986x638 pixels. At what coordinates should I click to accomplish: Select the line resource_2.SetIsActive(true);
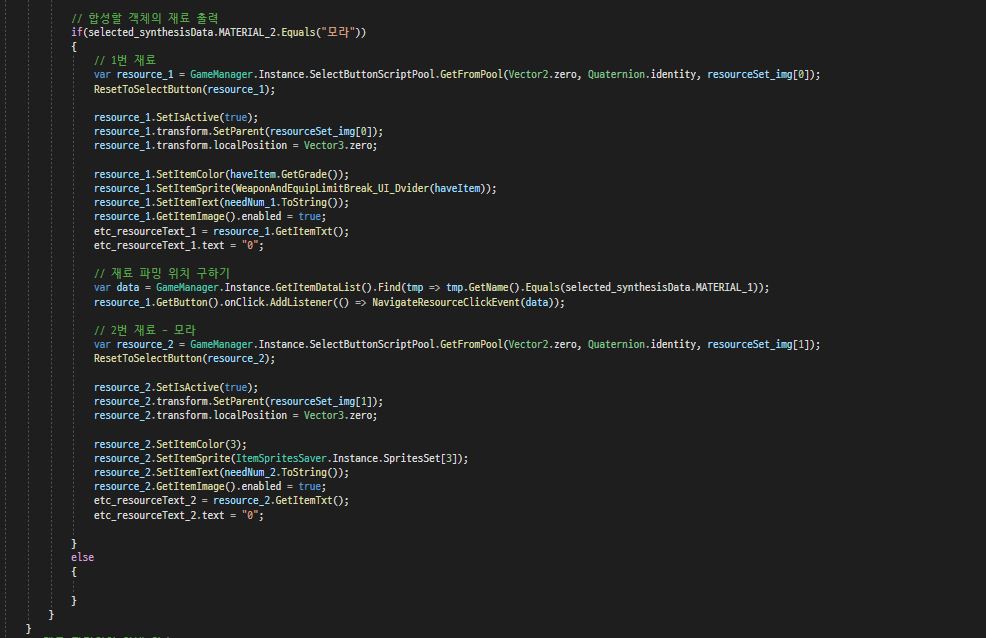point(175,387)
